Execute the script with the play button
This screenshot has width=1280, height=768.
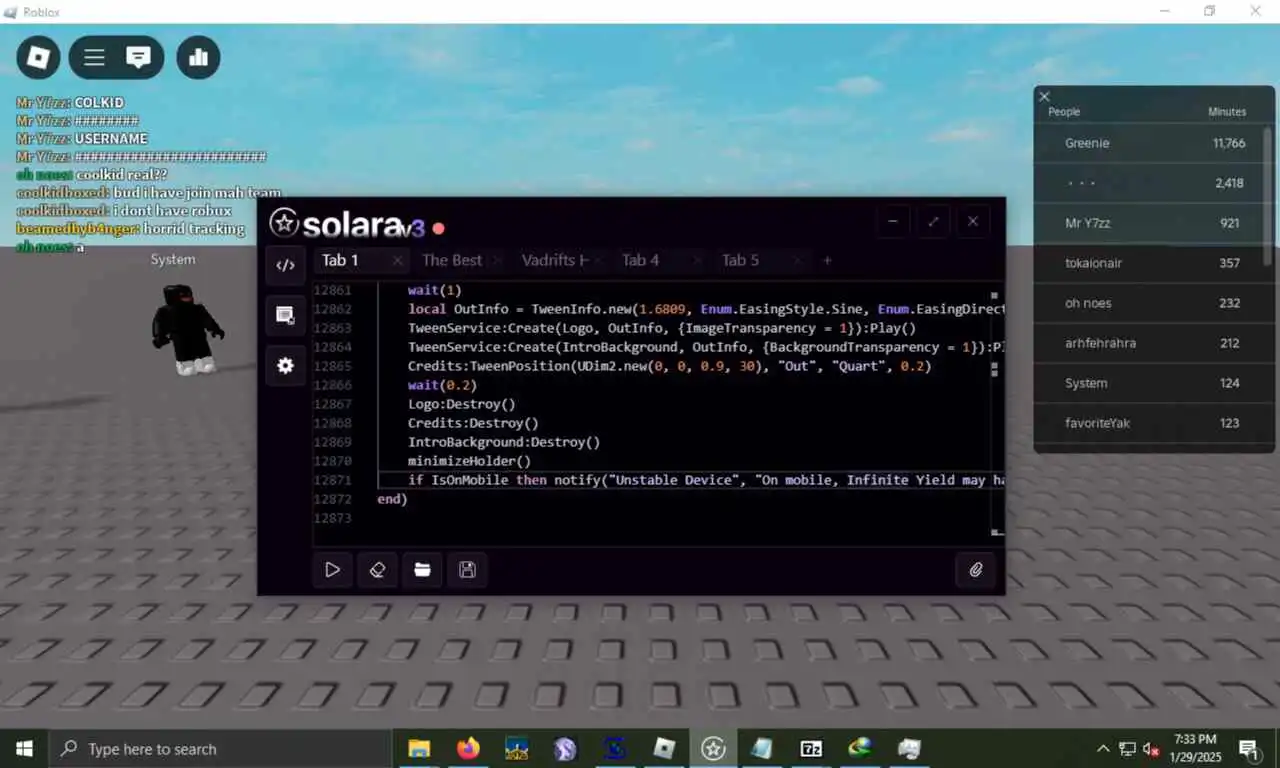click(332, 569)
